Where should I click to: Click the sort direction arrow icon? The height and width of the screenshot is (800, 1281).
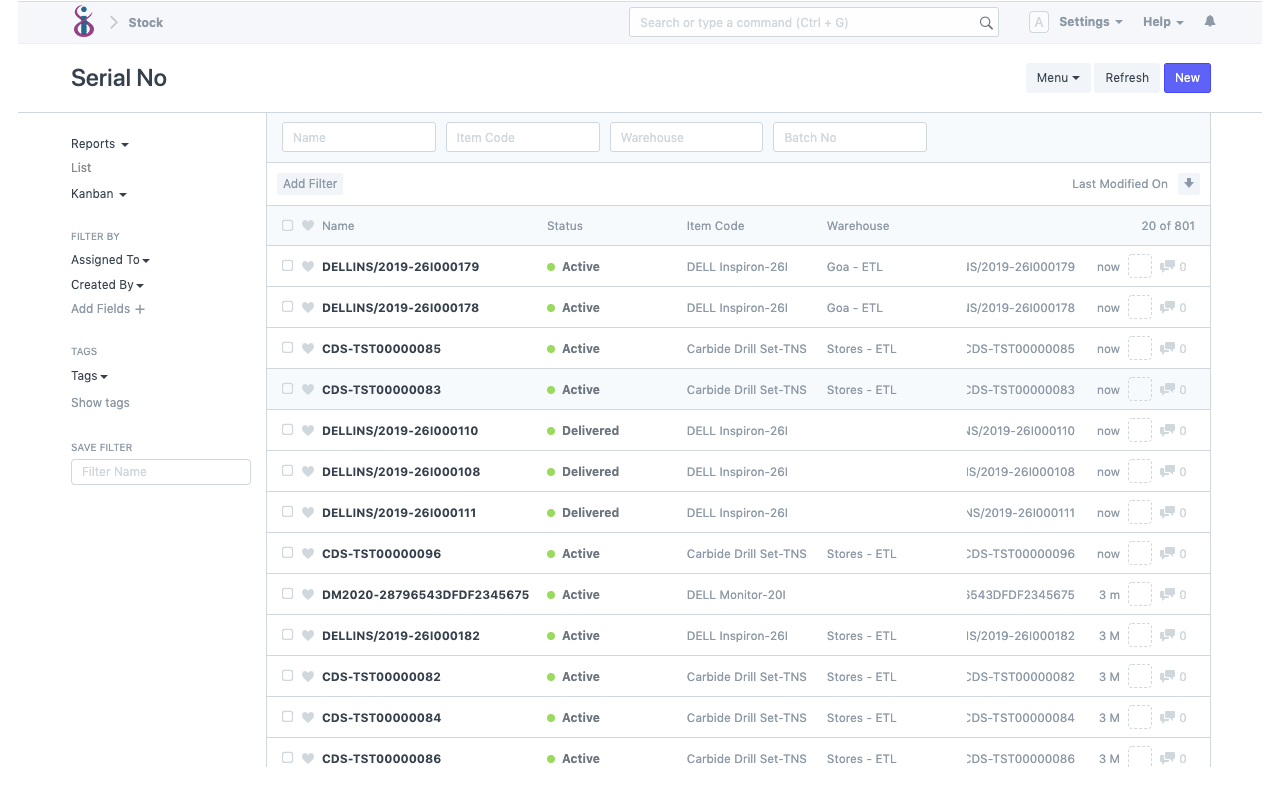(1188, 183)
